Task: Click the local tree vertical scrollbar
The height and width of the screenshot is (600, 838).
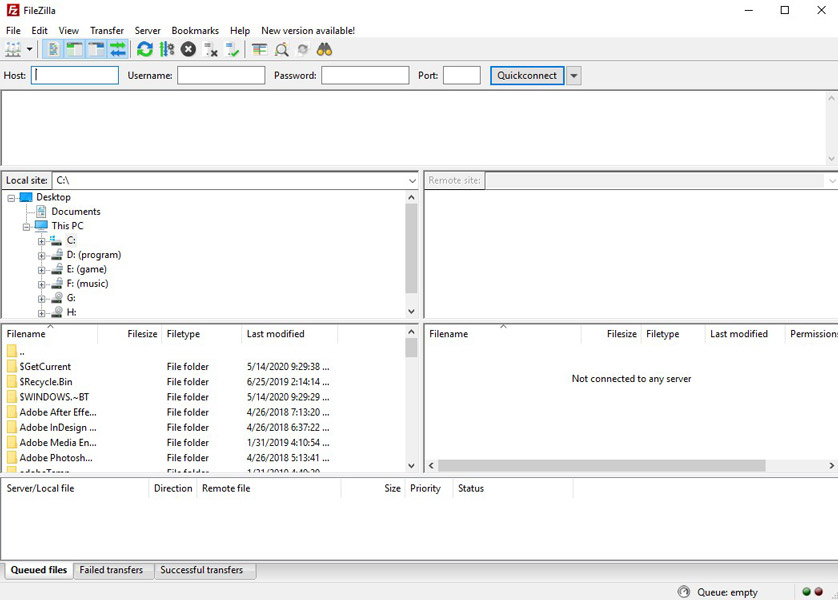Action: (411, 248)
